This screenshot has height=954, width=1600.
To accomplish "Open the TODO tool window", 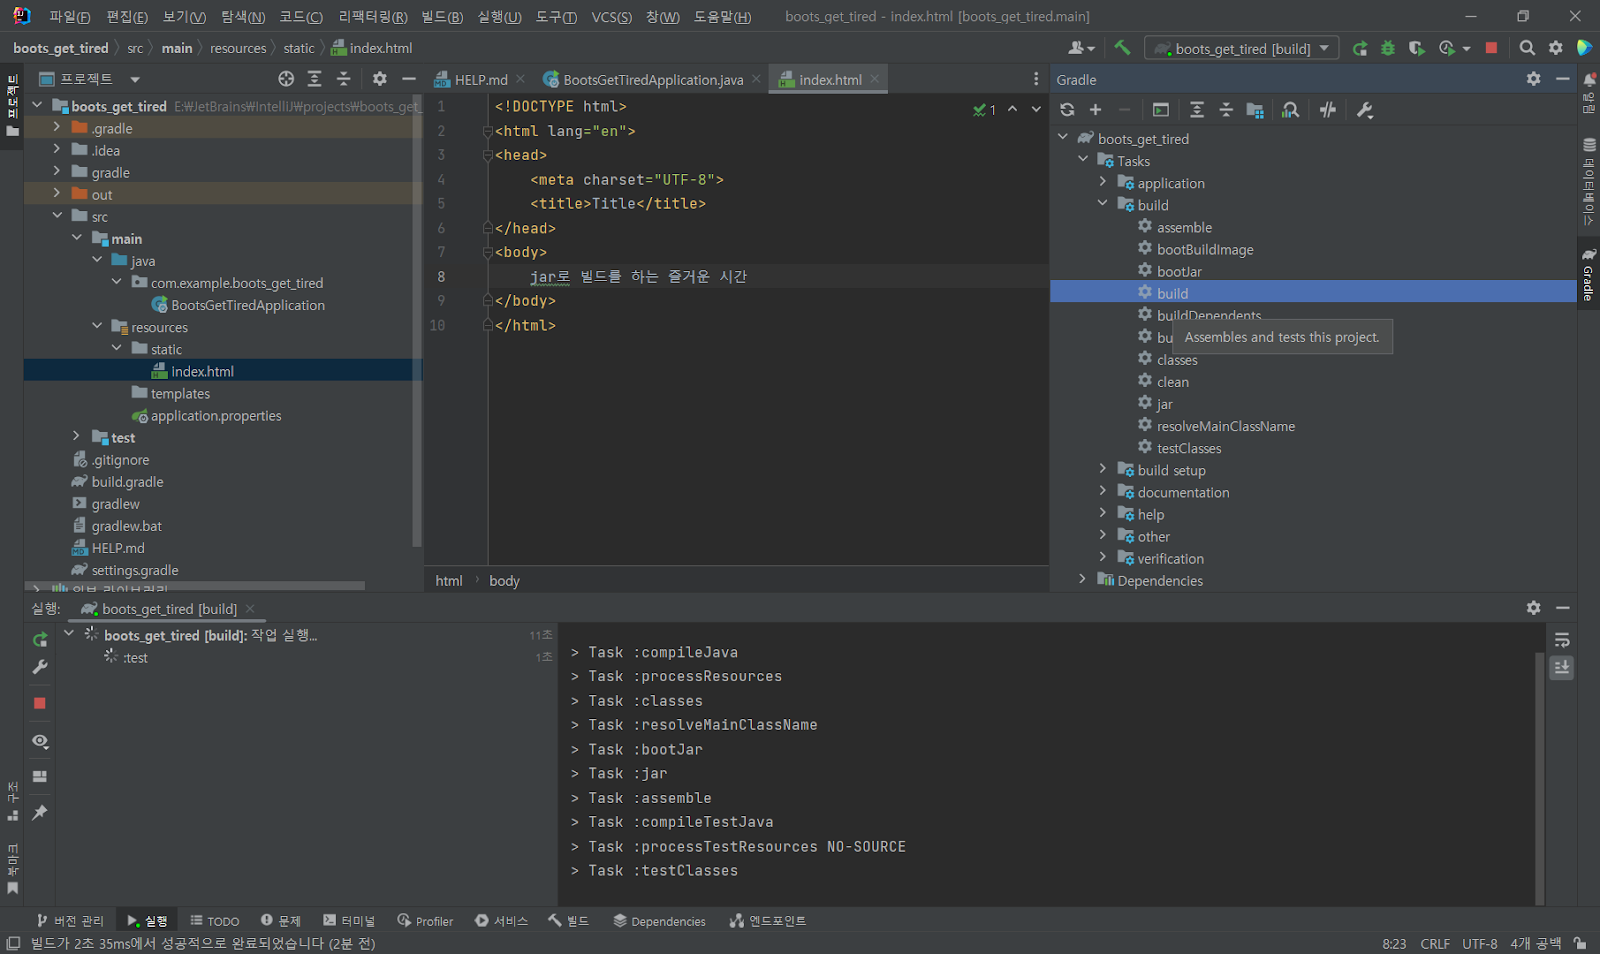I will pos(215,921).
